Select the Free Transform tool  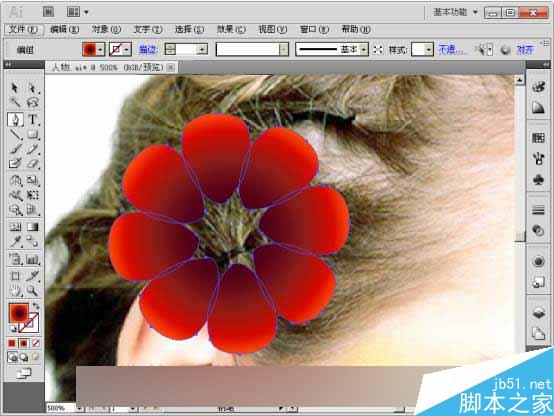point(32,195)
